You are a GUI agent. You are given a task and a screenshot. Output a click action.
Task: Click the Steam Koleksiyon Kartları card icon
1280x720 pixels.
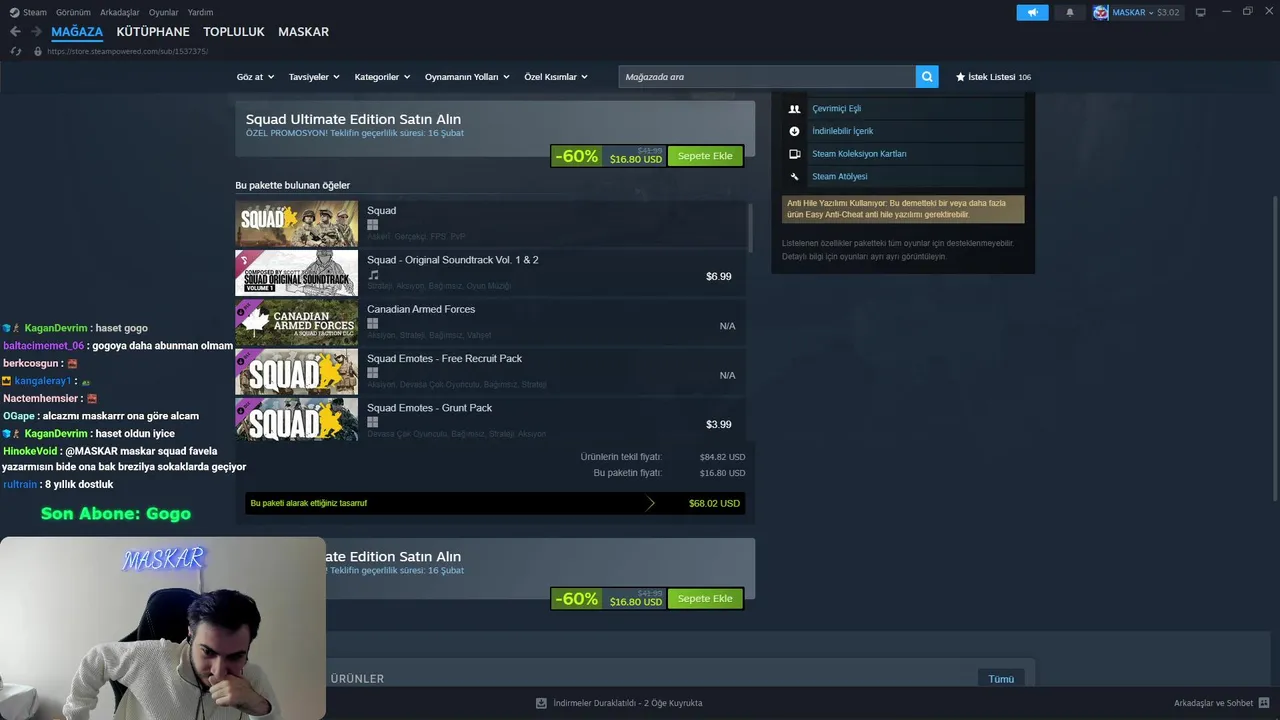pyautogui.click(x=794, y=154)
